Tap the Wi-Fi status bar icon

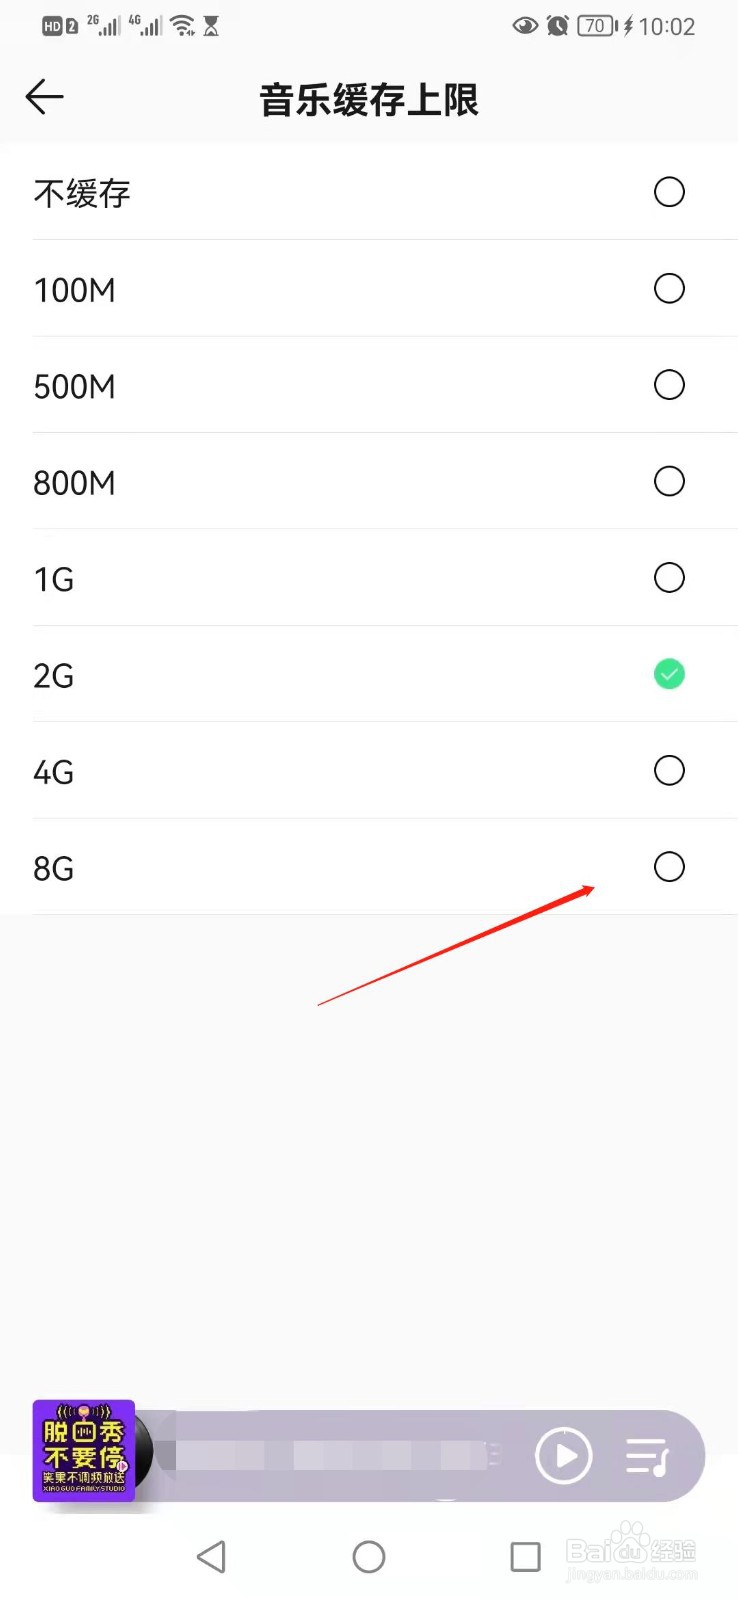coord(183,26)
